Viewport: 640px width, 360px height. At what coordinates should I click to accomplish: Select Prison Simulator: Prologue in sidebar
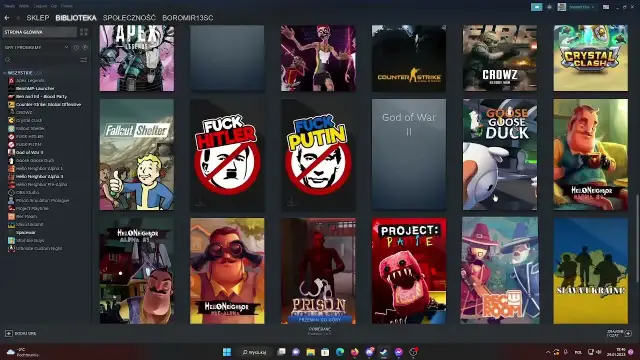[42, 200]
